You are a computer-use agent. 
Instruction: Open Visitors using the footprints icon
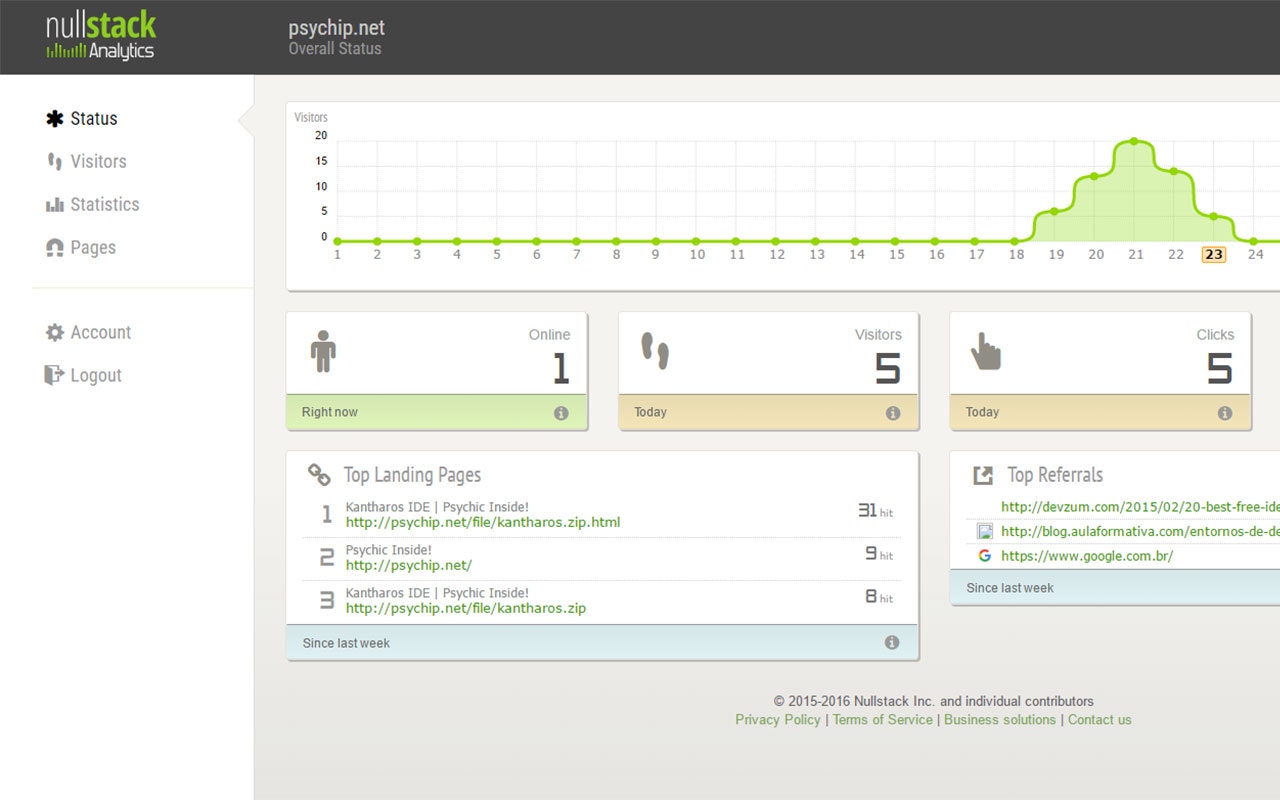(x=55, y=161)
